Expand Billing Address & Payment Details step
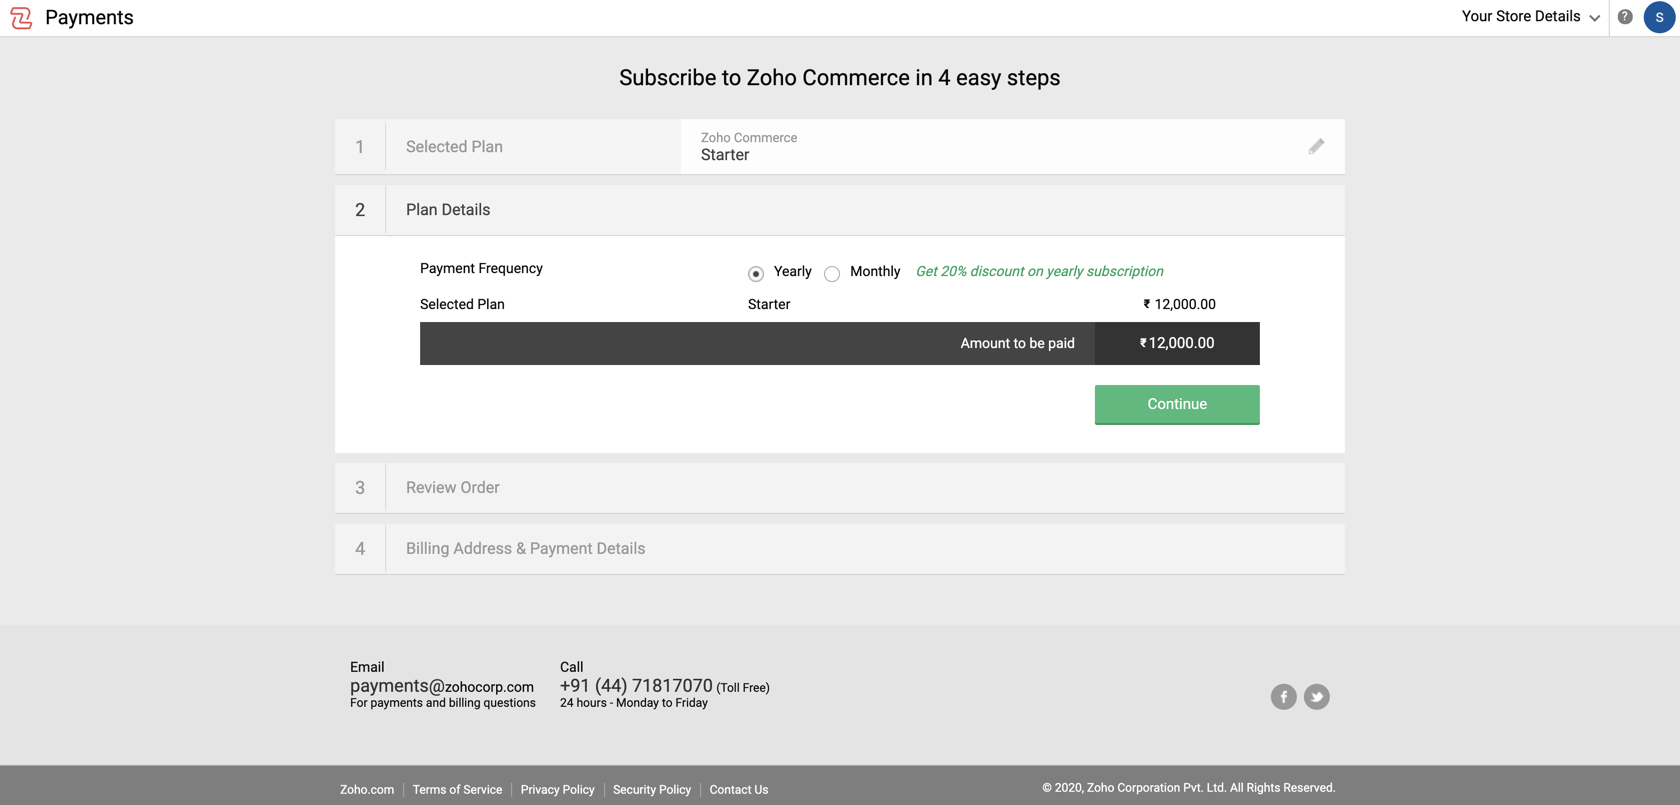 point(840,548)
